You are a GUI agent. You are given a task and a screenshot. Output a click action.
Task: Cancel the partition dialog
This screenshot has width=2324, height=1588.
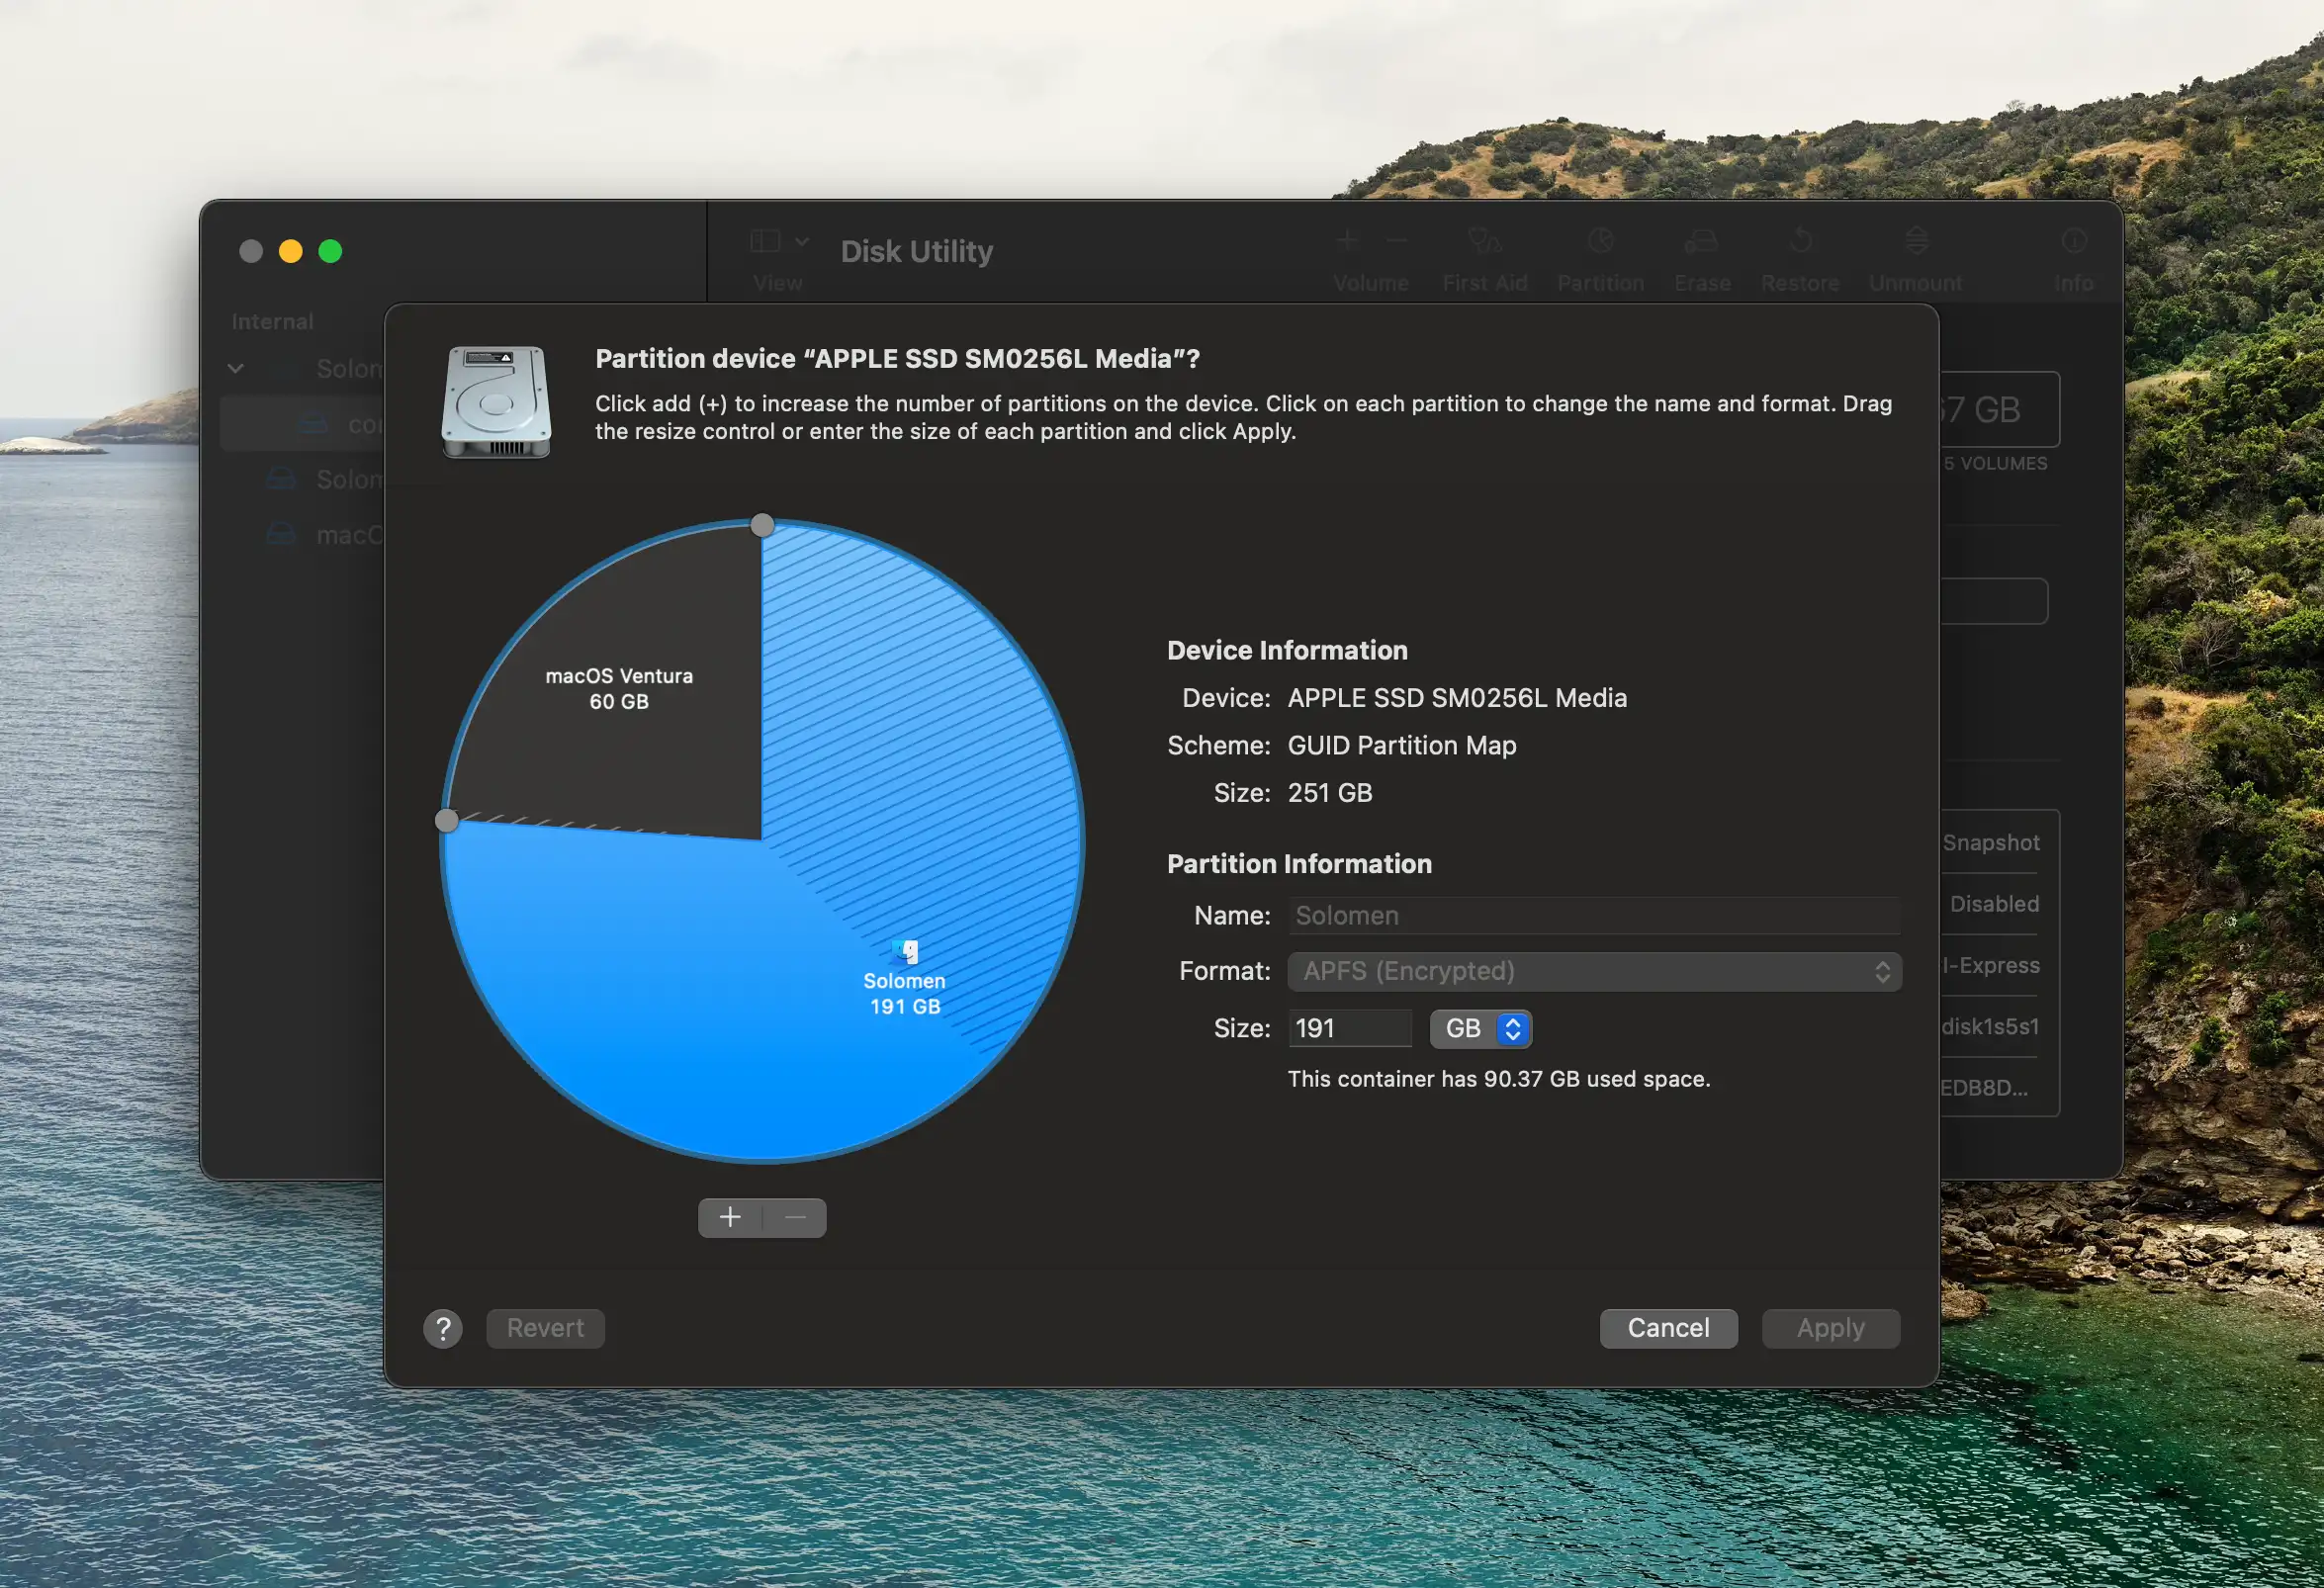1668,1328
